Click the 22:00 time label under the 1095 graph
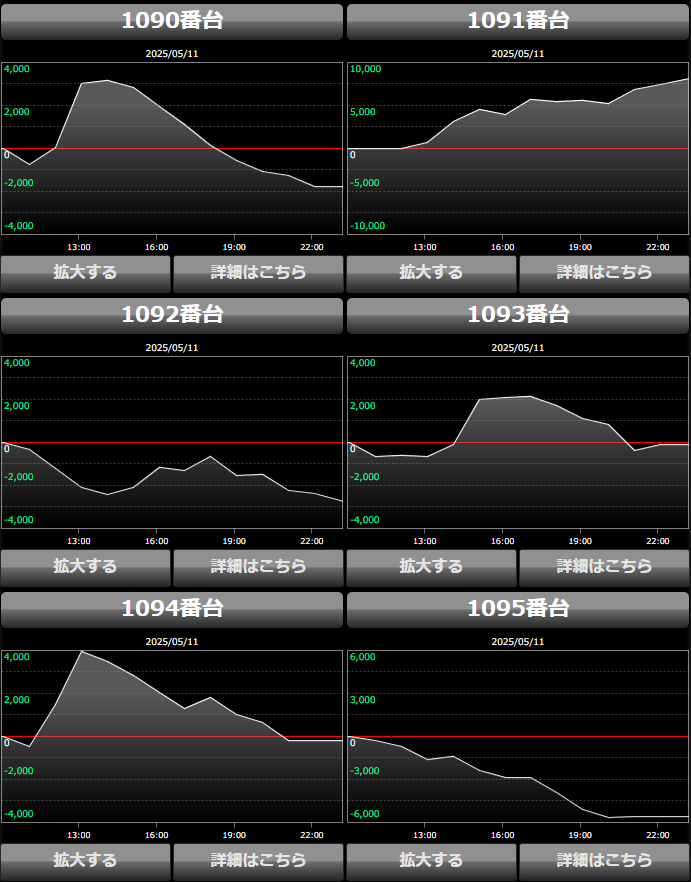The image size is (691, 882). (658, 835)
